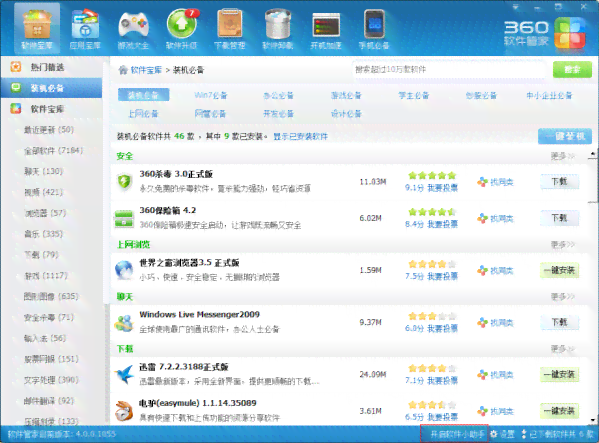Click 一键安装 for 电驴 easymule
The width and height of the screenshot is (599, 443).
(560, 411)
